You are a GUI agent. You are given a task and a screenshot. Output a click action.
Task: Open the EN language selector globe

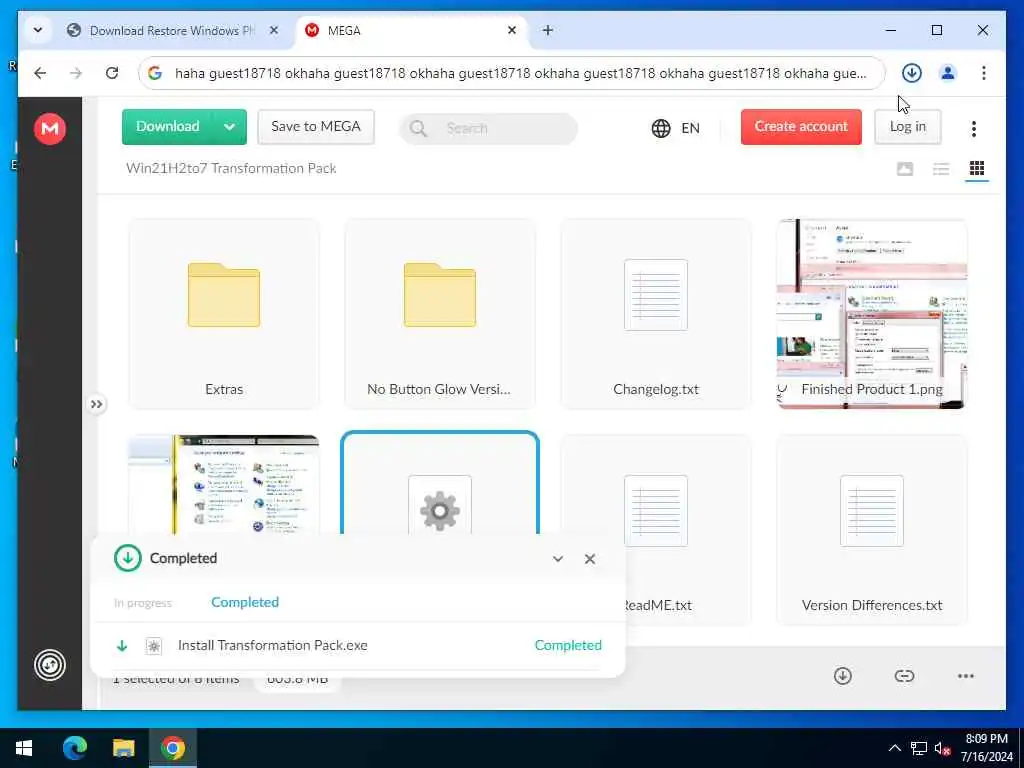675,128
